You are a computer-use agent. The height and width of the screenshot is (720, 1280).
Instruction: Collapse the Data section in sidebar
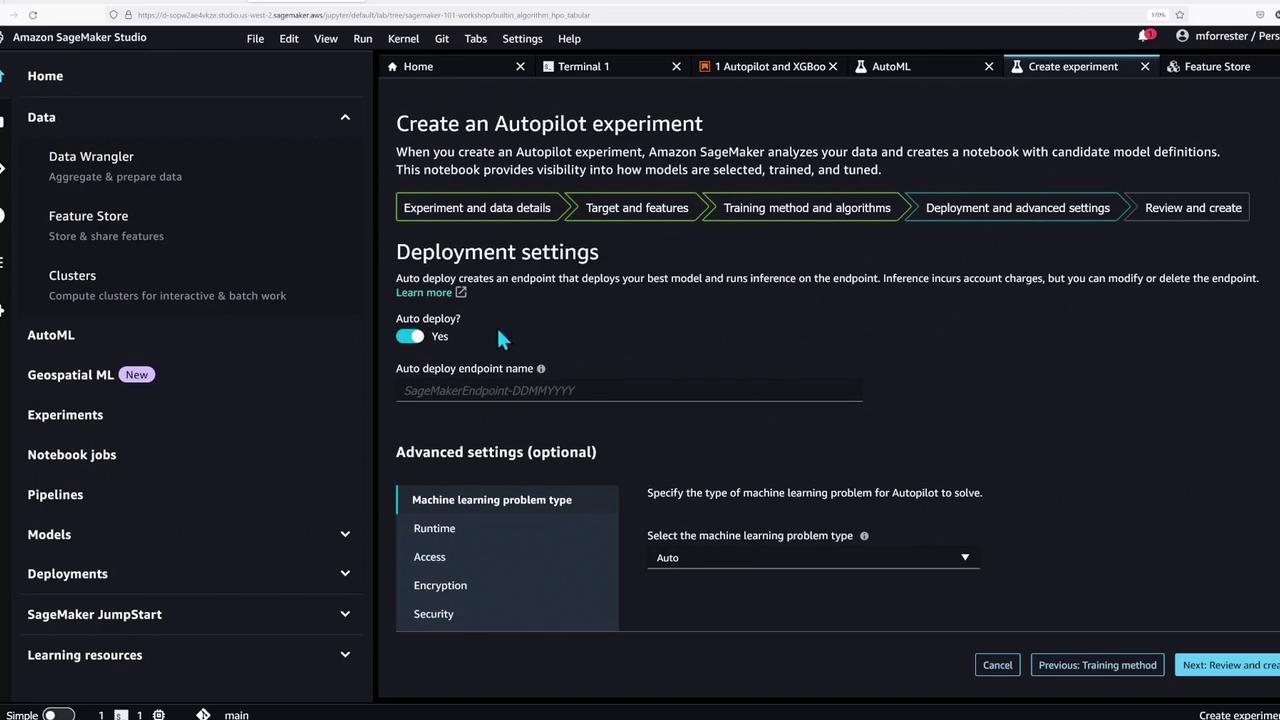(345, 118)
